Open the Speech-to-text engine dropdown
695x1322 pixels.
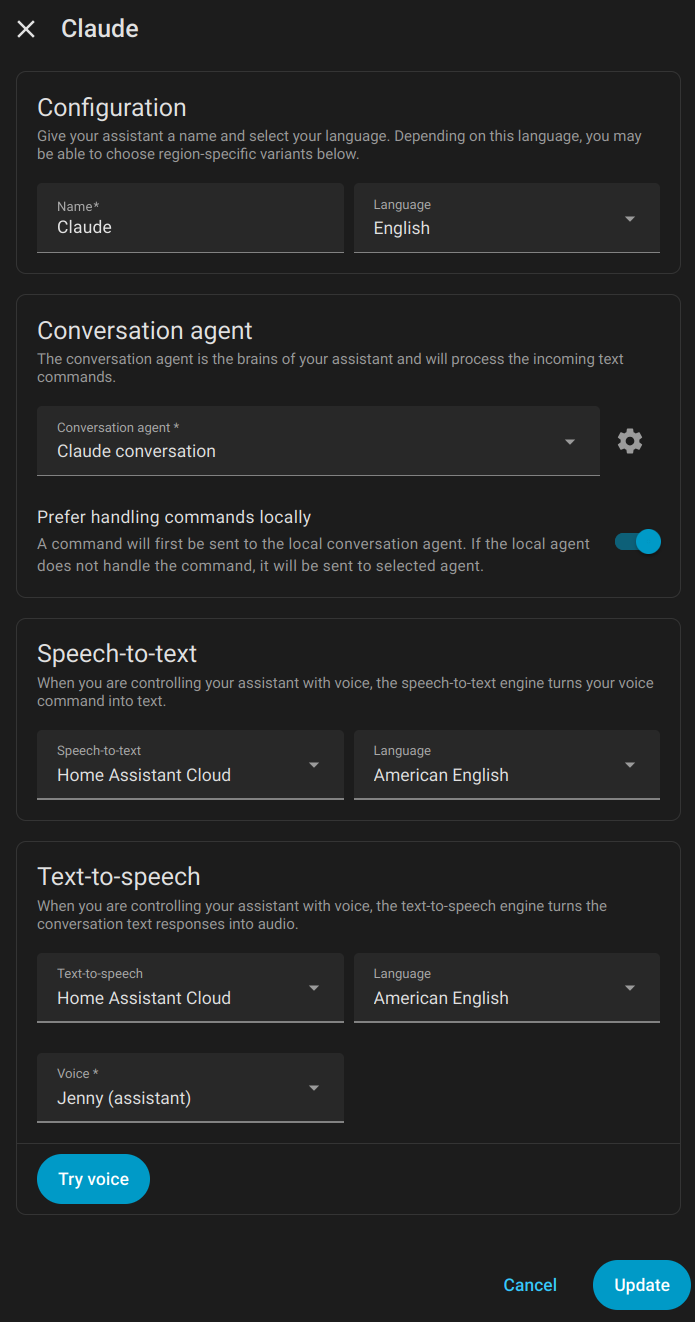coord(190,765)
